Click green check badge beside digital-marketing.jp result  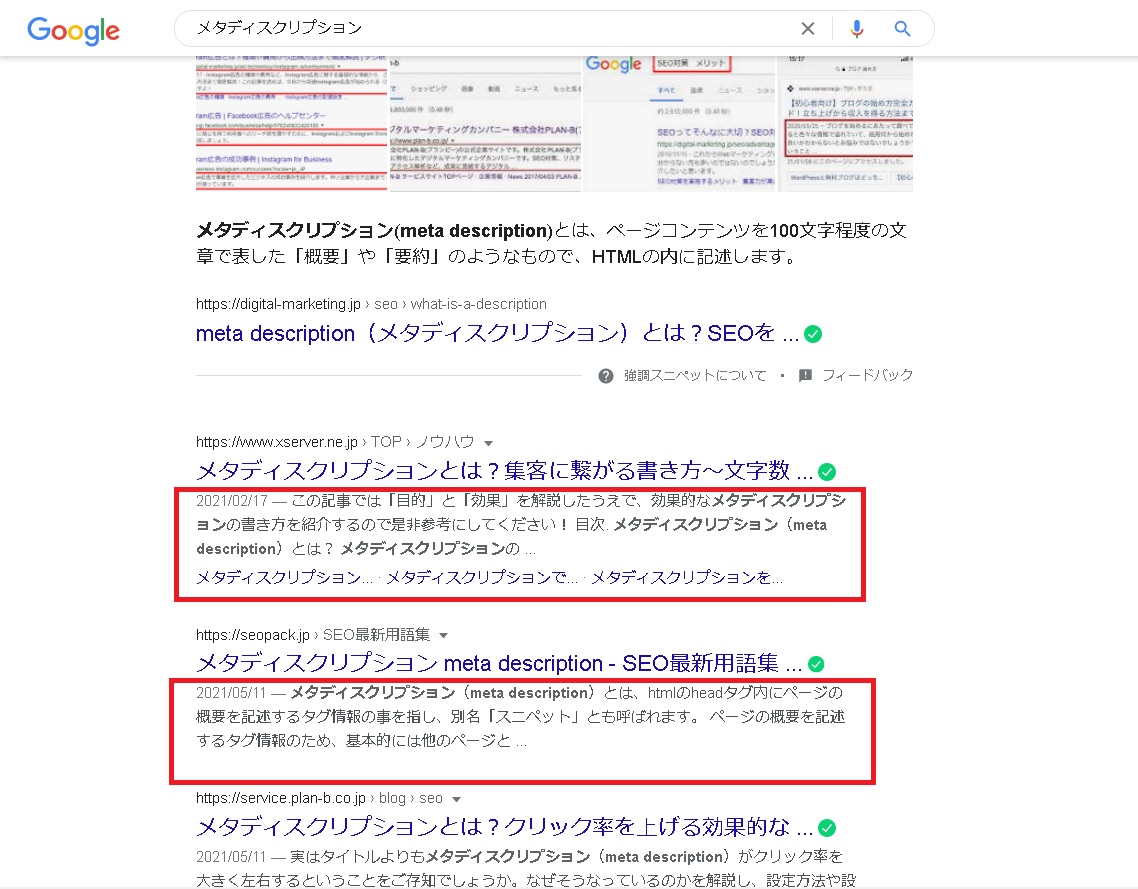click(x=813, y=334)
